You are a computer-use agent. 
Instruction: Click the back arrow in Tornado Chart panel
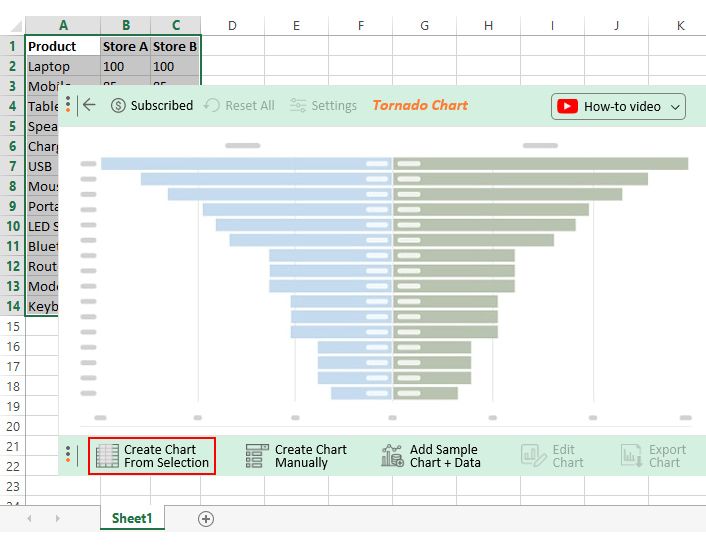point(90,105)
